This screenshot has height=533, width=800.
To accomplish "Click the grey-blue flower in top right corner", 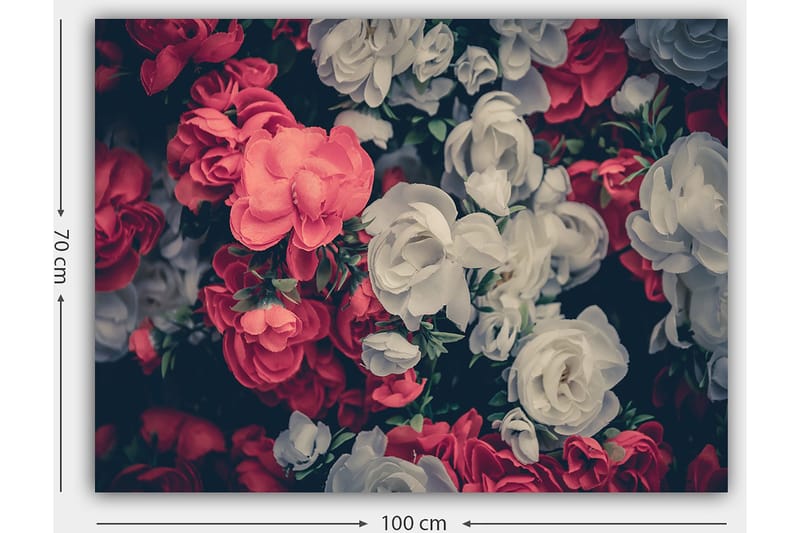I will (x=680, y=50).
